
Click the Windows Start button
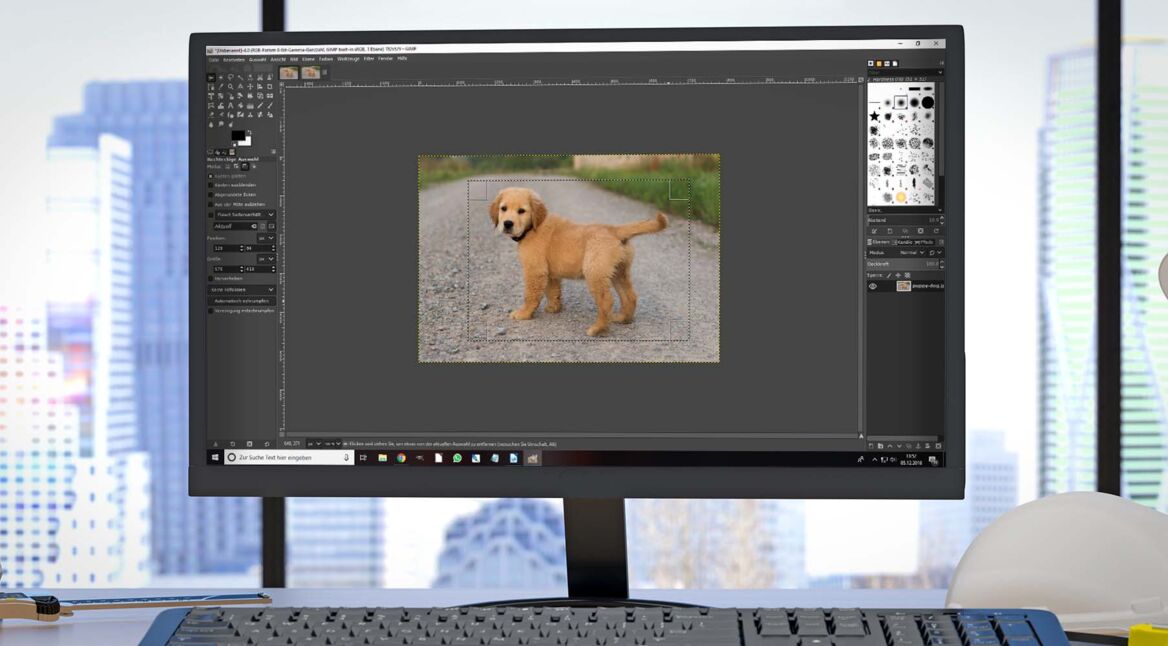pyautogui.click(x=214, y=458)
